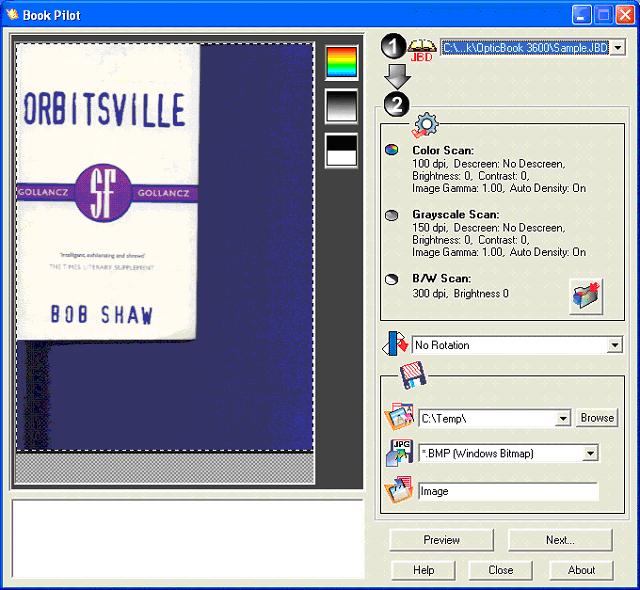Click the color box advanced settings icon button
Image resolution: width=640 pixels, height=590 pixels.
(x=586, y=296)
